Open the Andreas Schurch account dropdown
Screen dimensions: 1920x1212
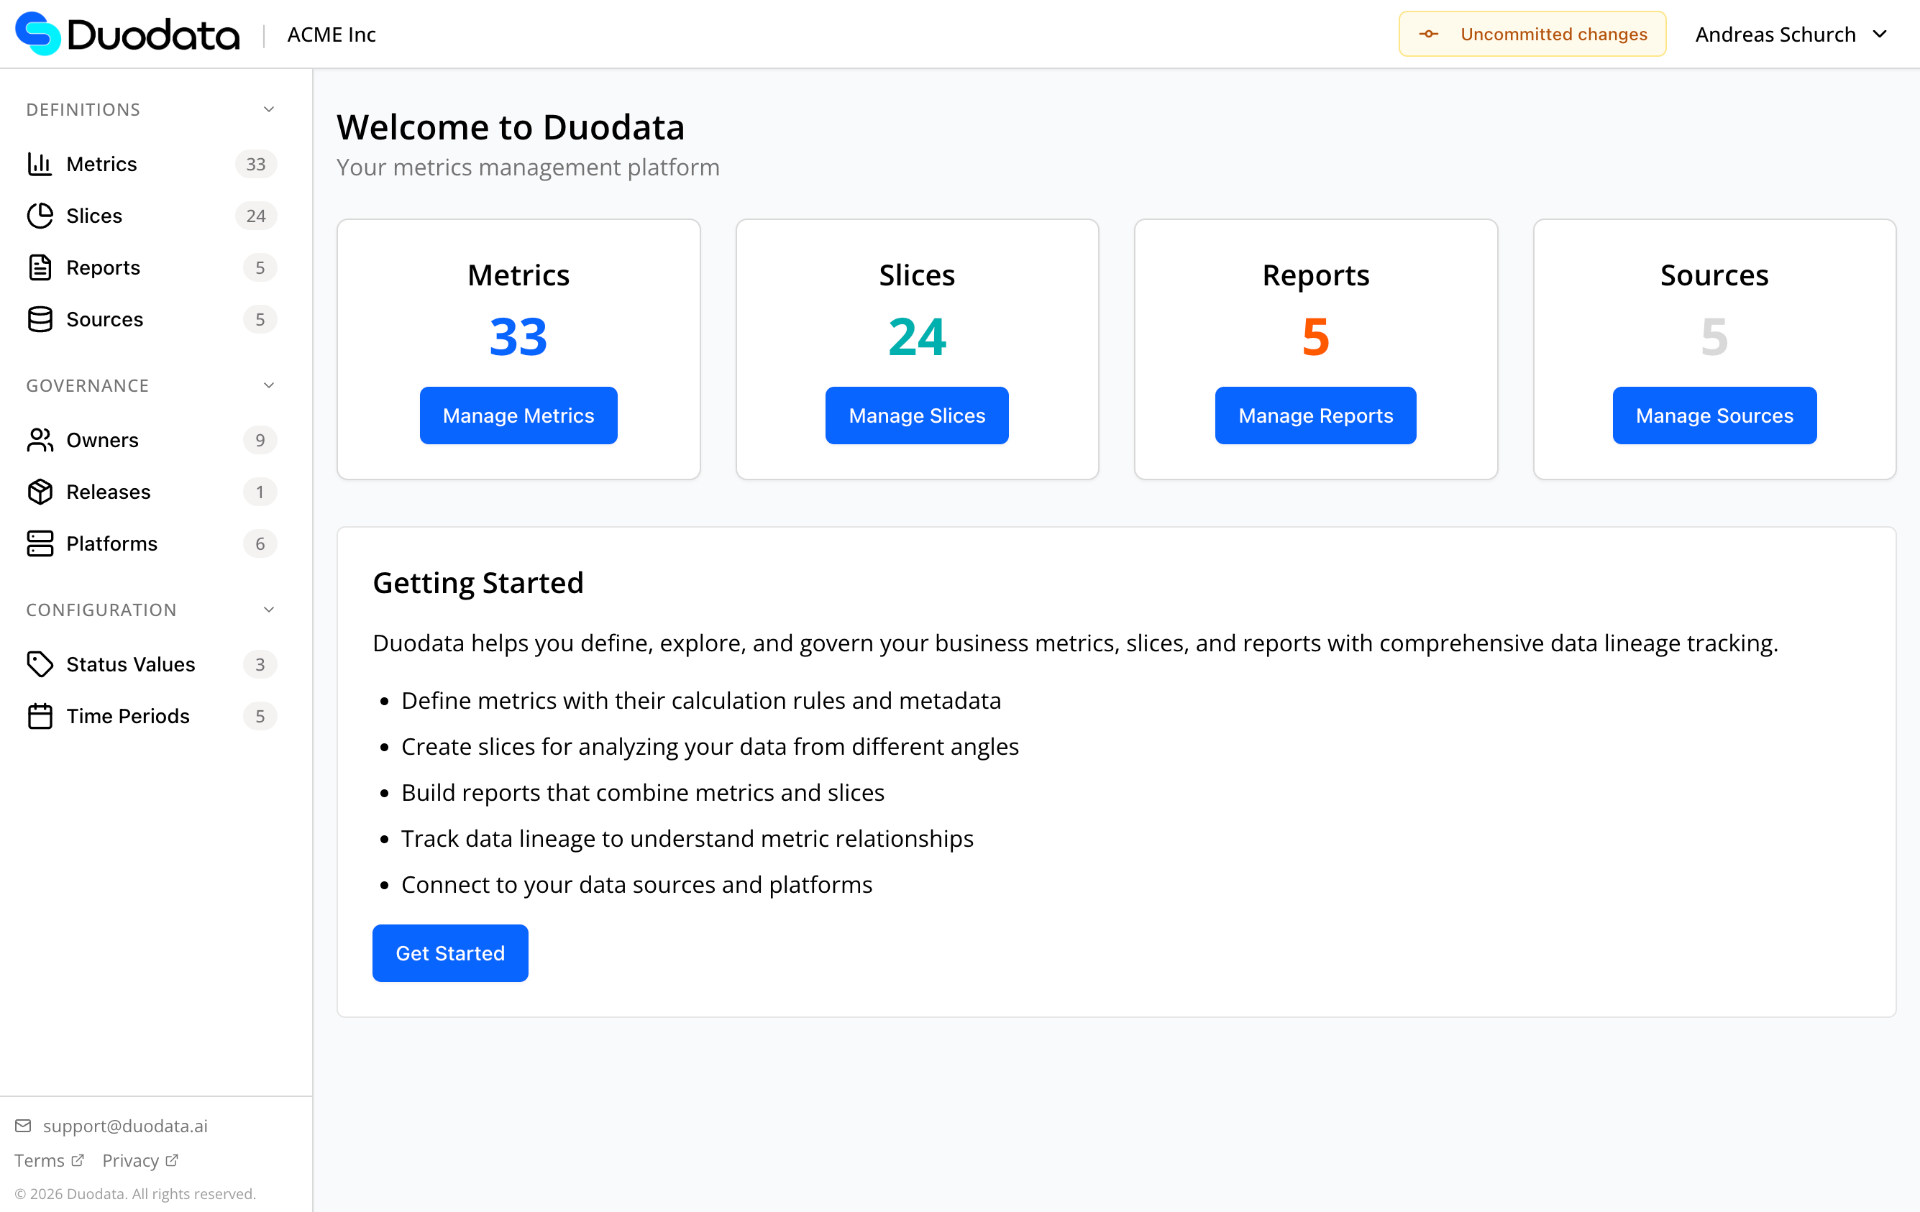coord(1791,33)
